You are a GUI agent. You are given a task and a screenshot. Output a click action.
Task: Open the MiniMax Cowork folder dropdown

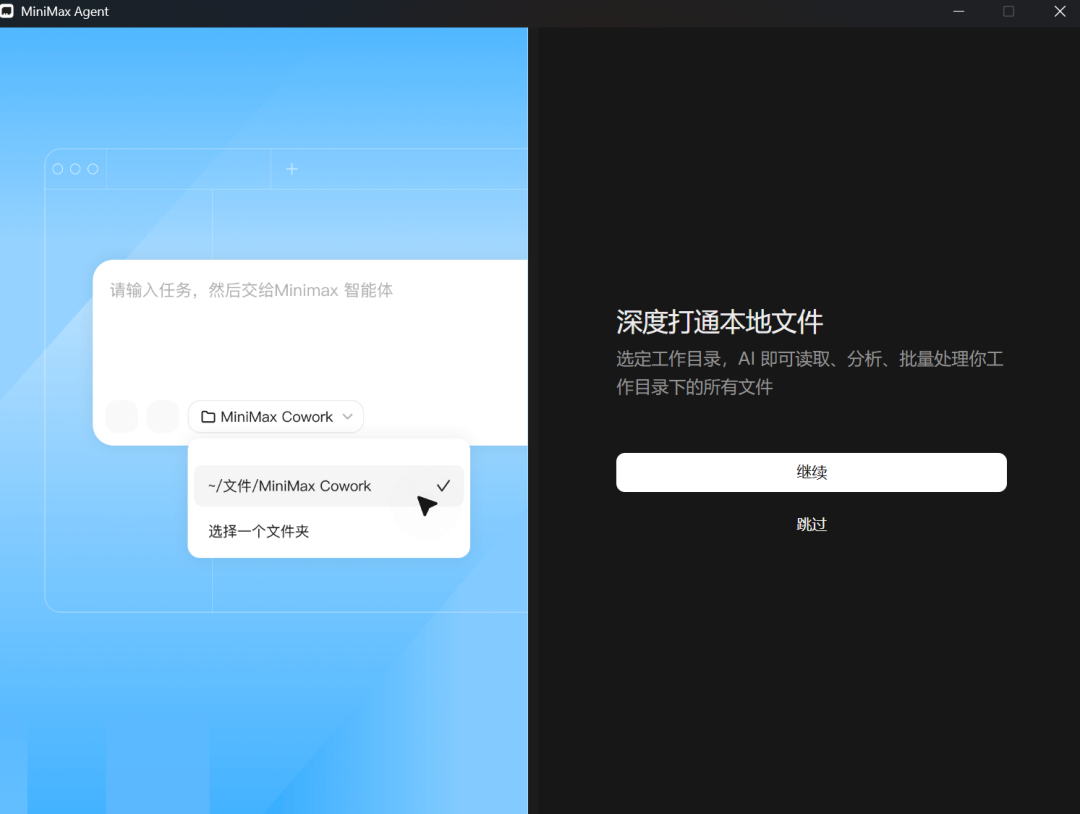point(275,416)
